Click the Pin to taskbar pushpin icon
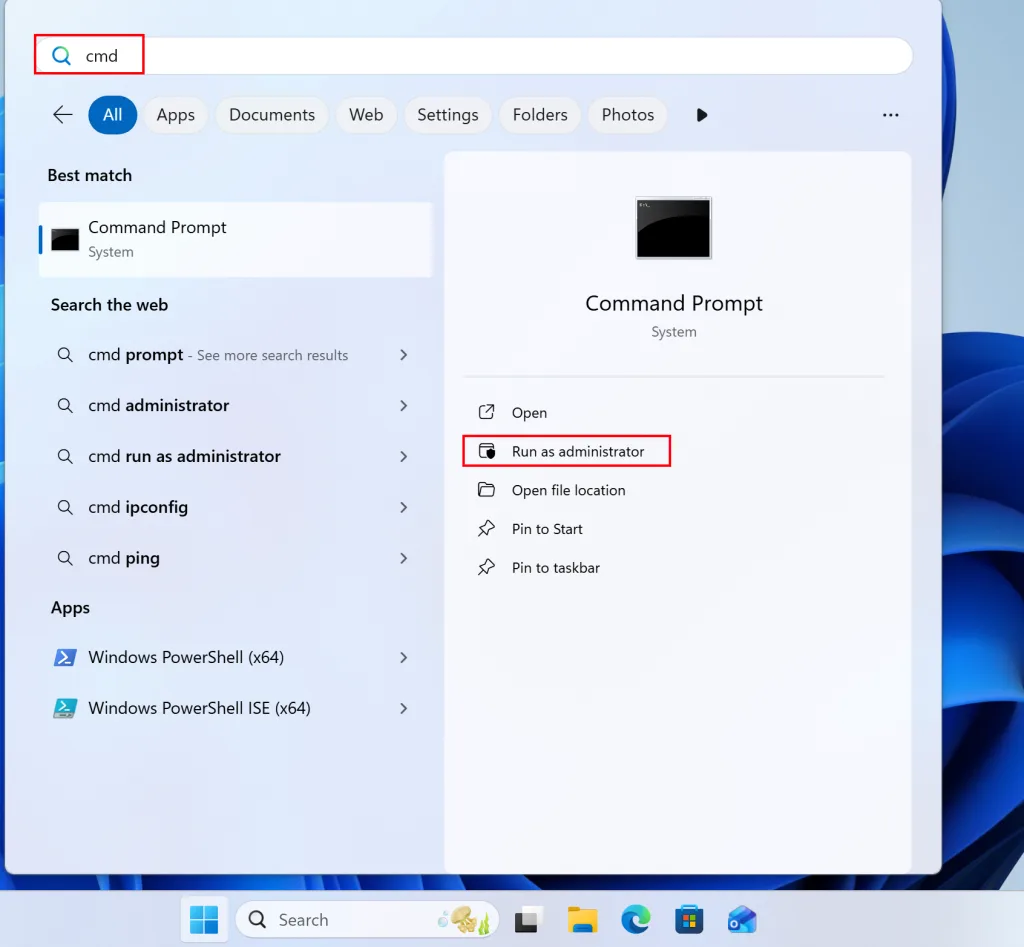This screenshot has height=947, width=1024. pos(487,567)
